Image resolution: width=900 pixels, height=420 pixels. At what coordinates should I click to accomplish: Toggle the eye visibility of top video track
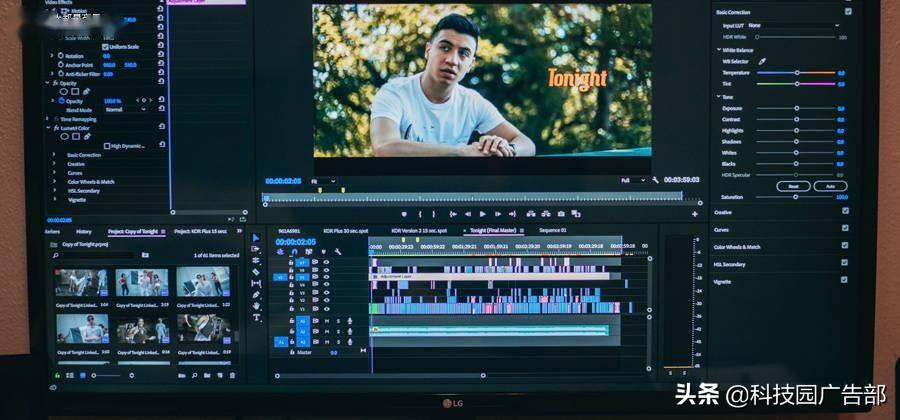(326, 262)
